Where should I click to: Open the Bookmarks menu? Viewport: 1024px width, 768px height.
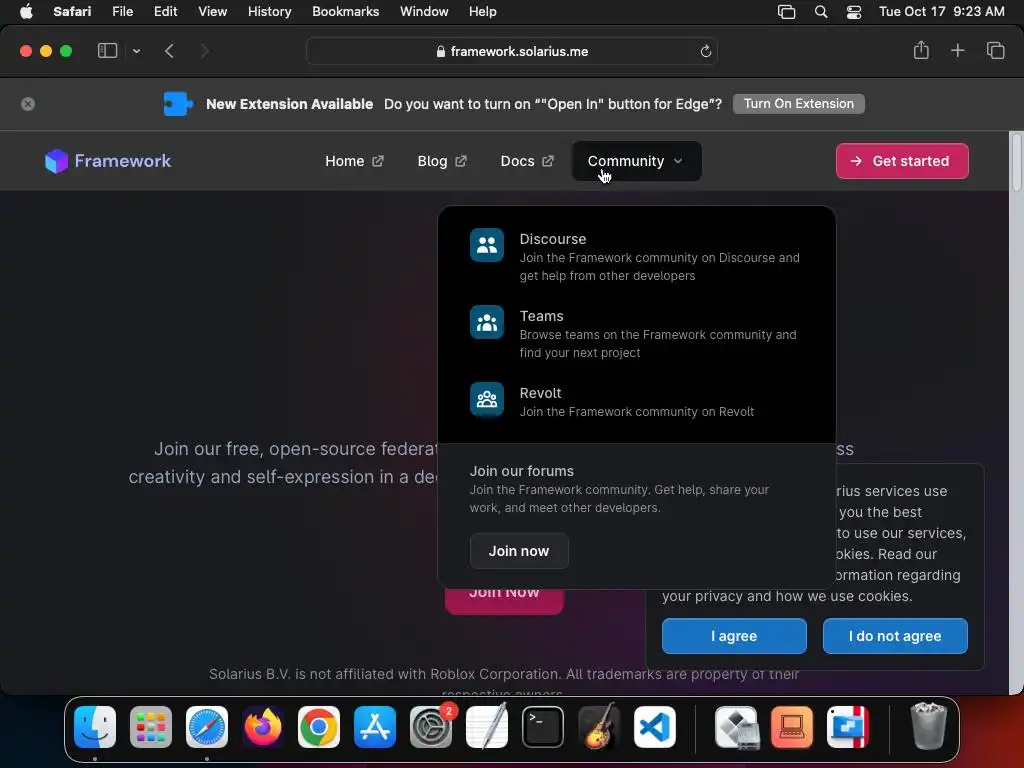[x=345, y=12]
